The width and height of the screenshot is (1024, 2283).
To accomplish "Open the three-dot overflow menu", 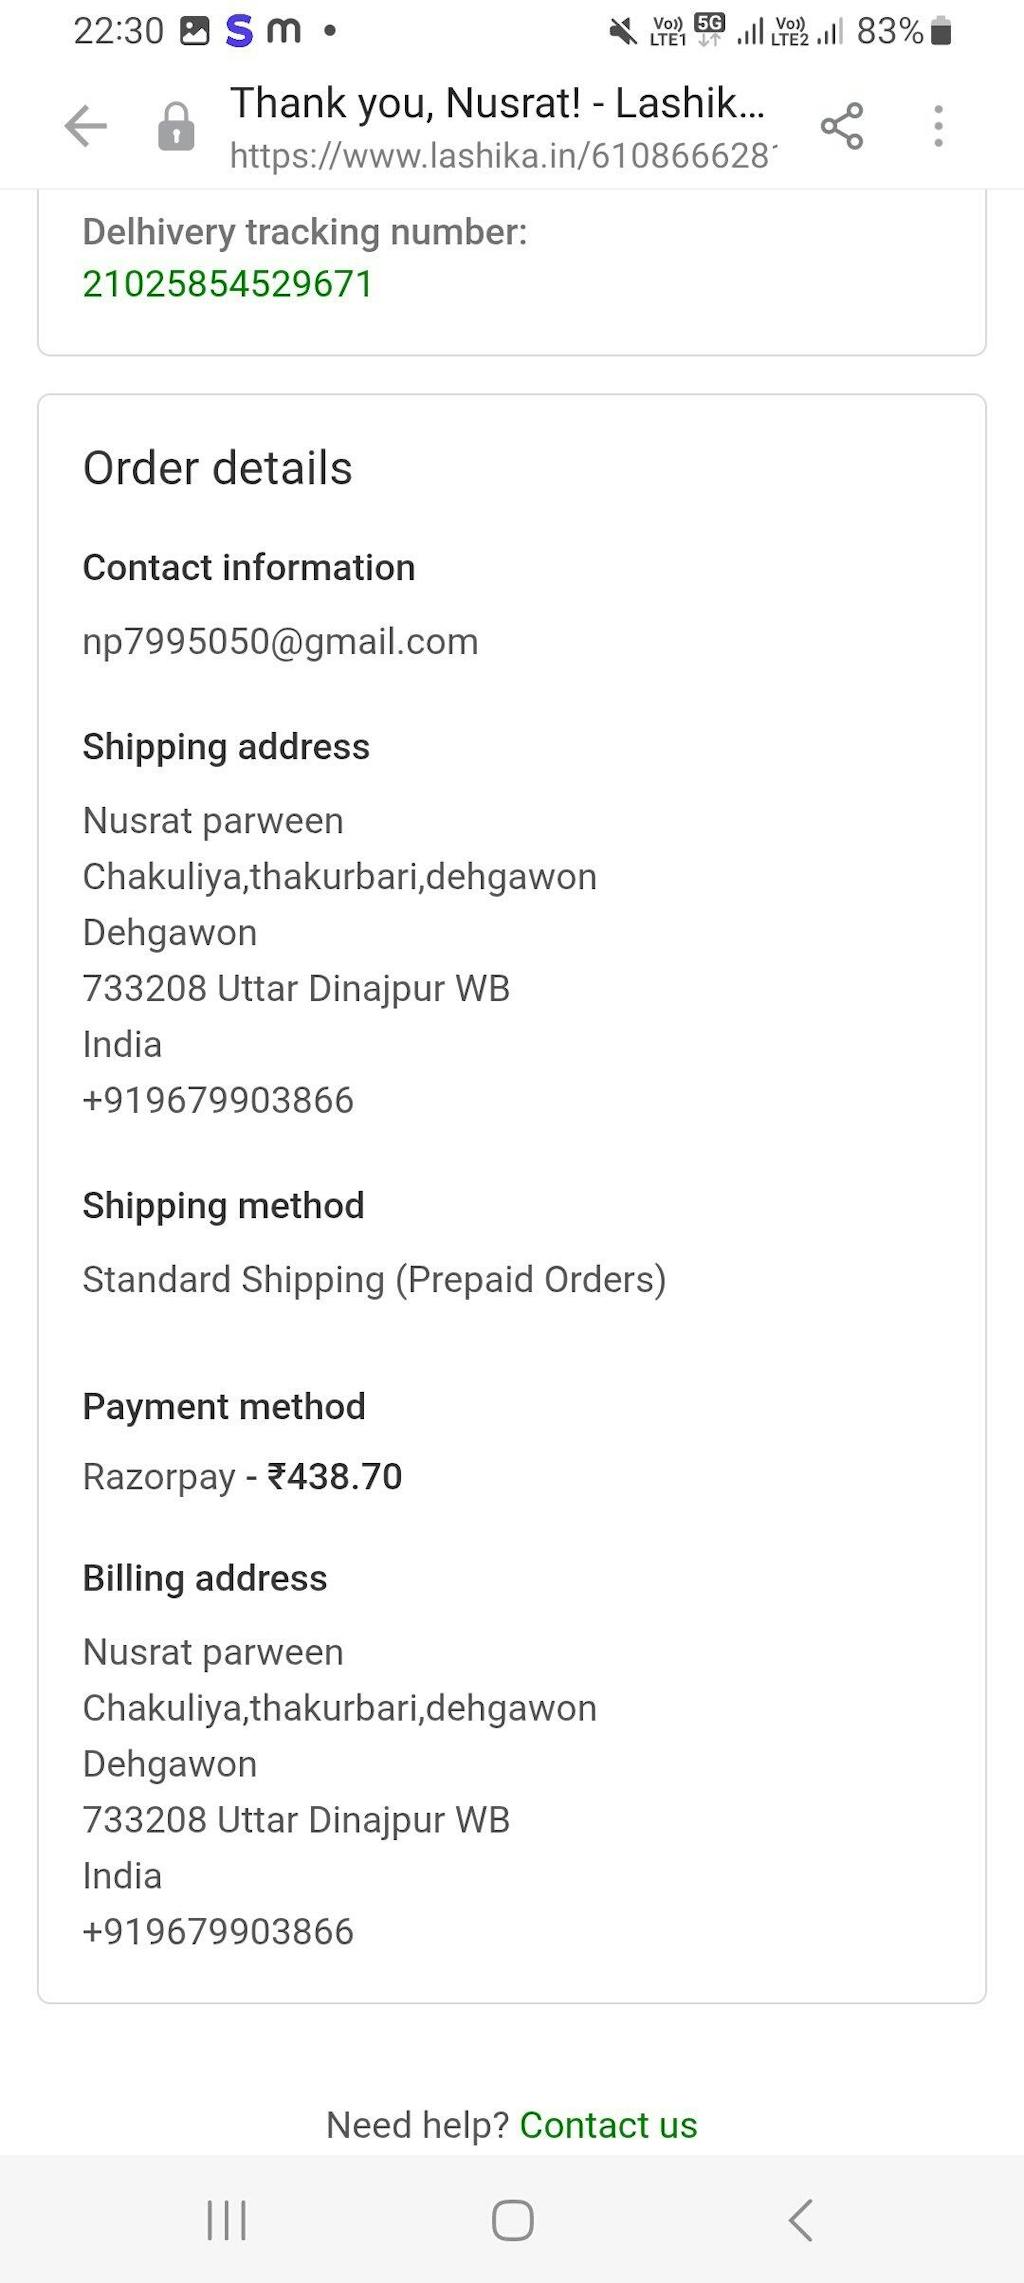I will [x=938, y=126].
